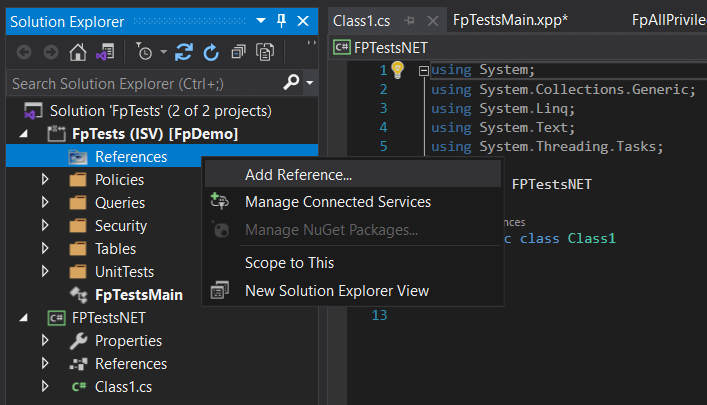Select the Policies folder
Viewport: 707px width, 405px height.
tap(119, 180)
